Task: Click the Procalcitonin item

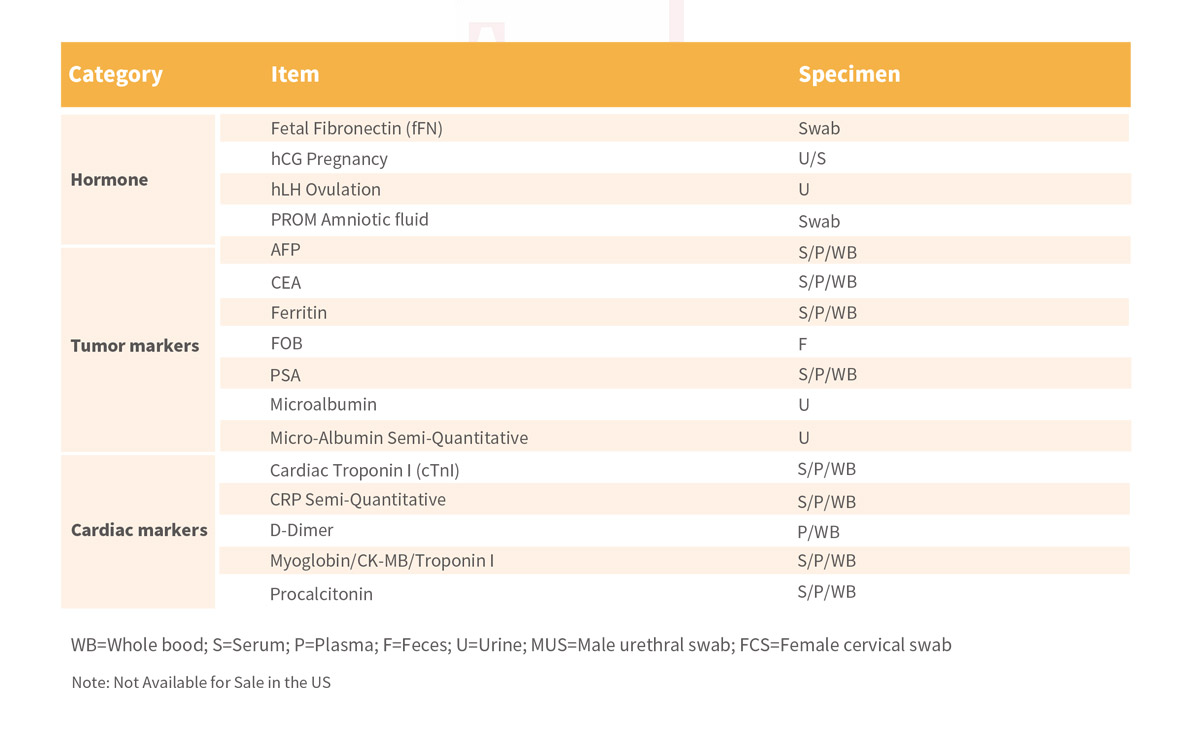Action: point(321,594)
